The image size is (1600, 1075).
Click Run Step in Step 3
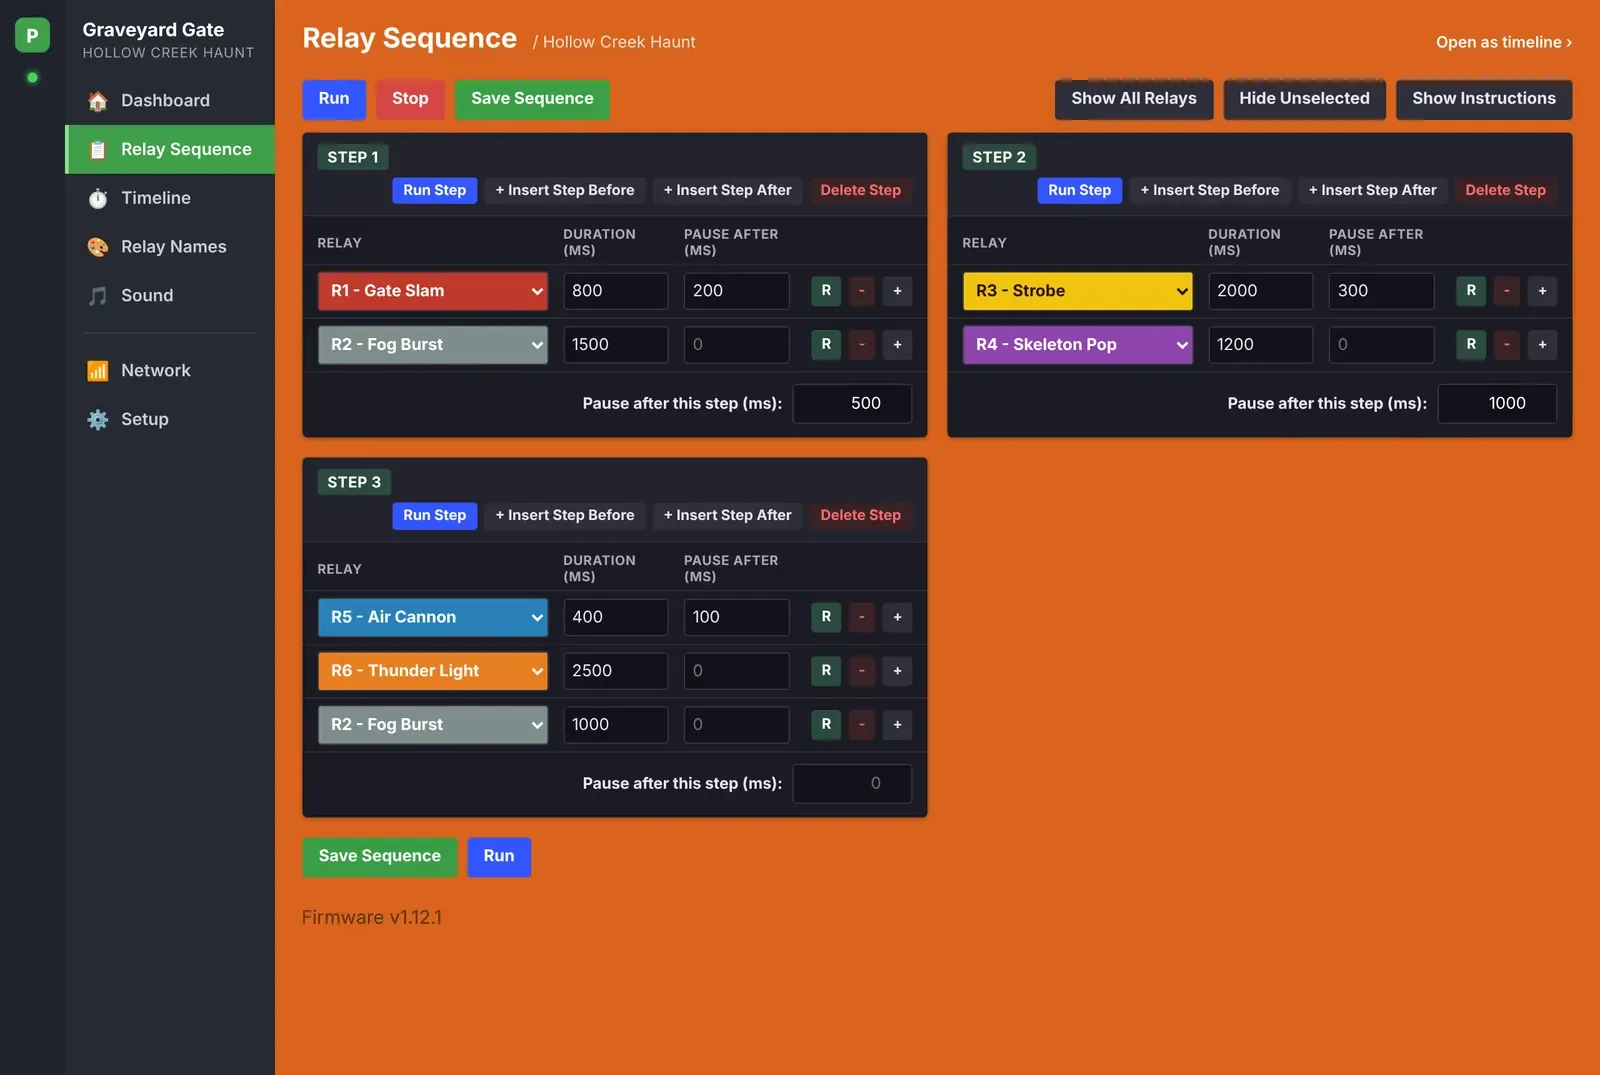(x=435, y=515)
